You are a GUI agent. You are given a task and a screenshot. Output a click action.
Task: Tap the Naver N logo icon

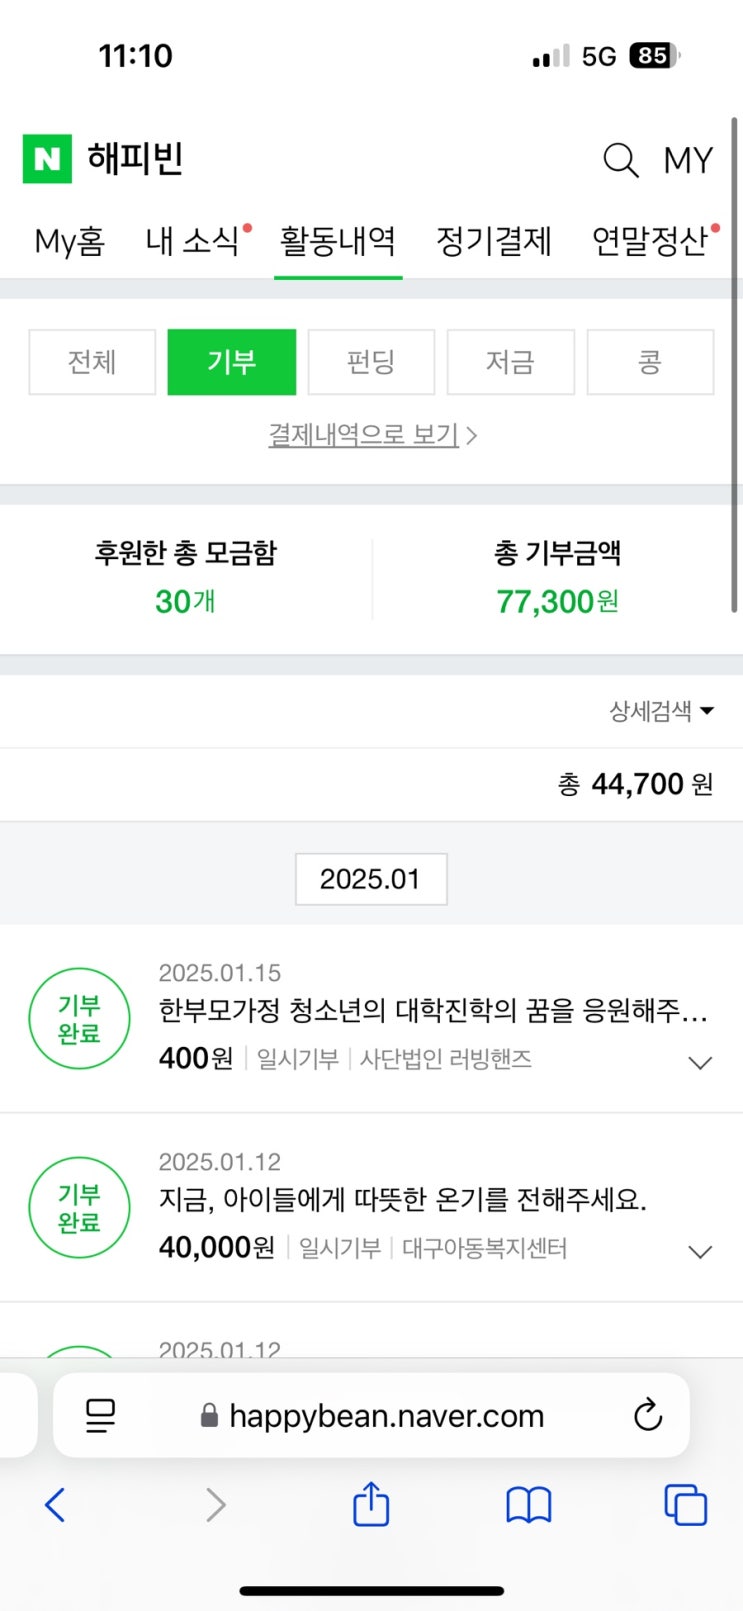coord(47,158)
